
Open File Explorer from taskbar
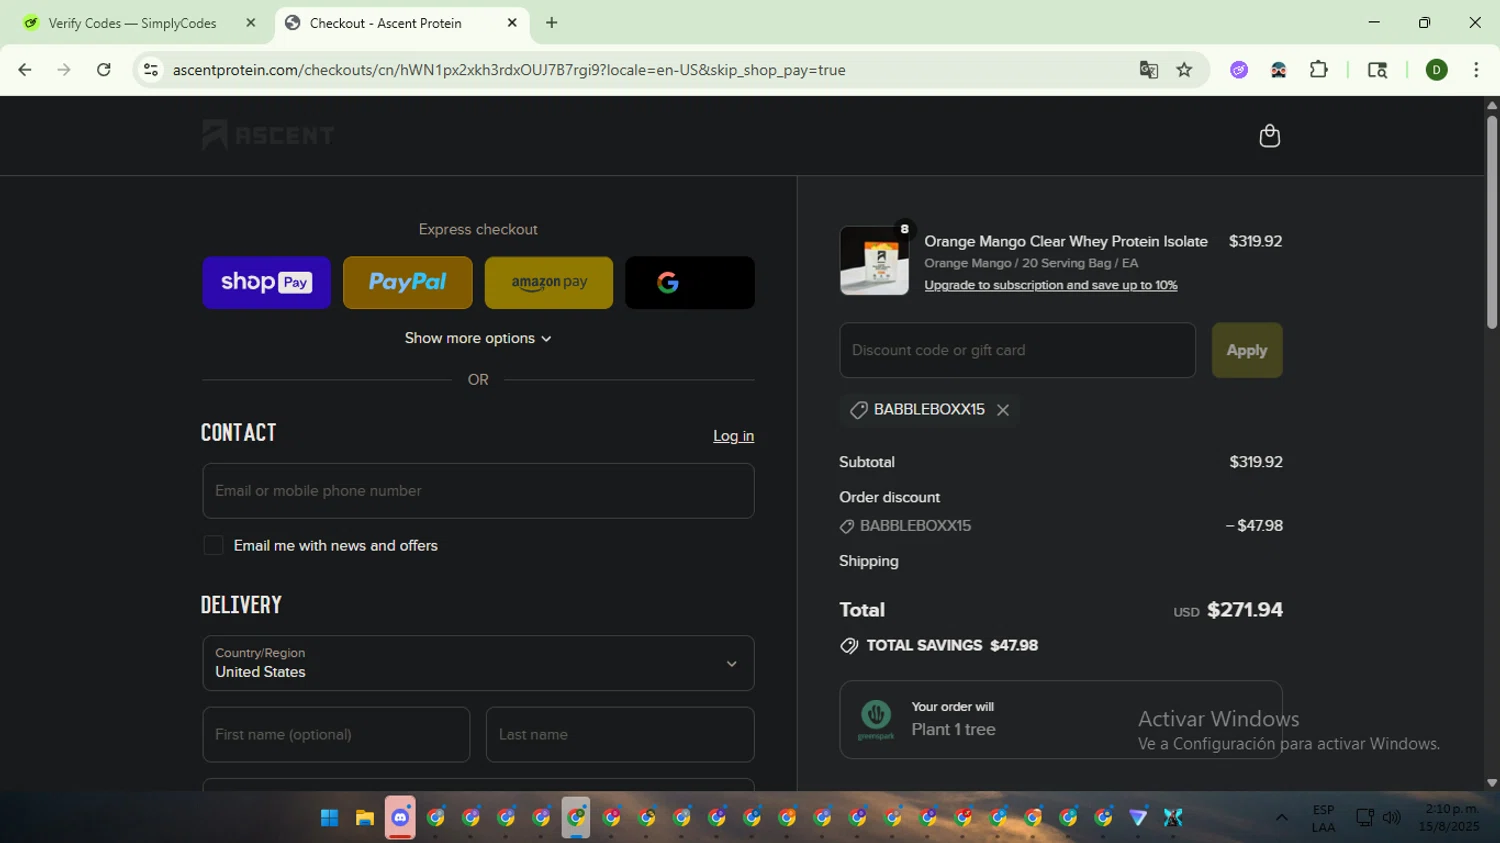coord(365,818)
